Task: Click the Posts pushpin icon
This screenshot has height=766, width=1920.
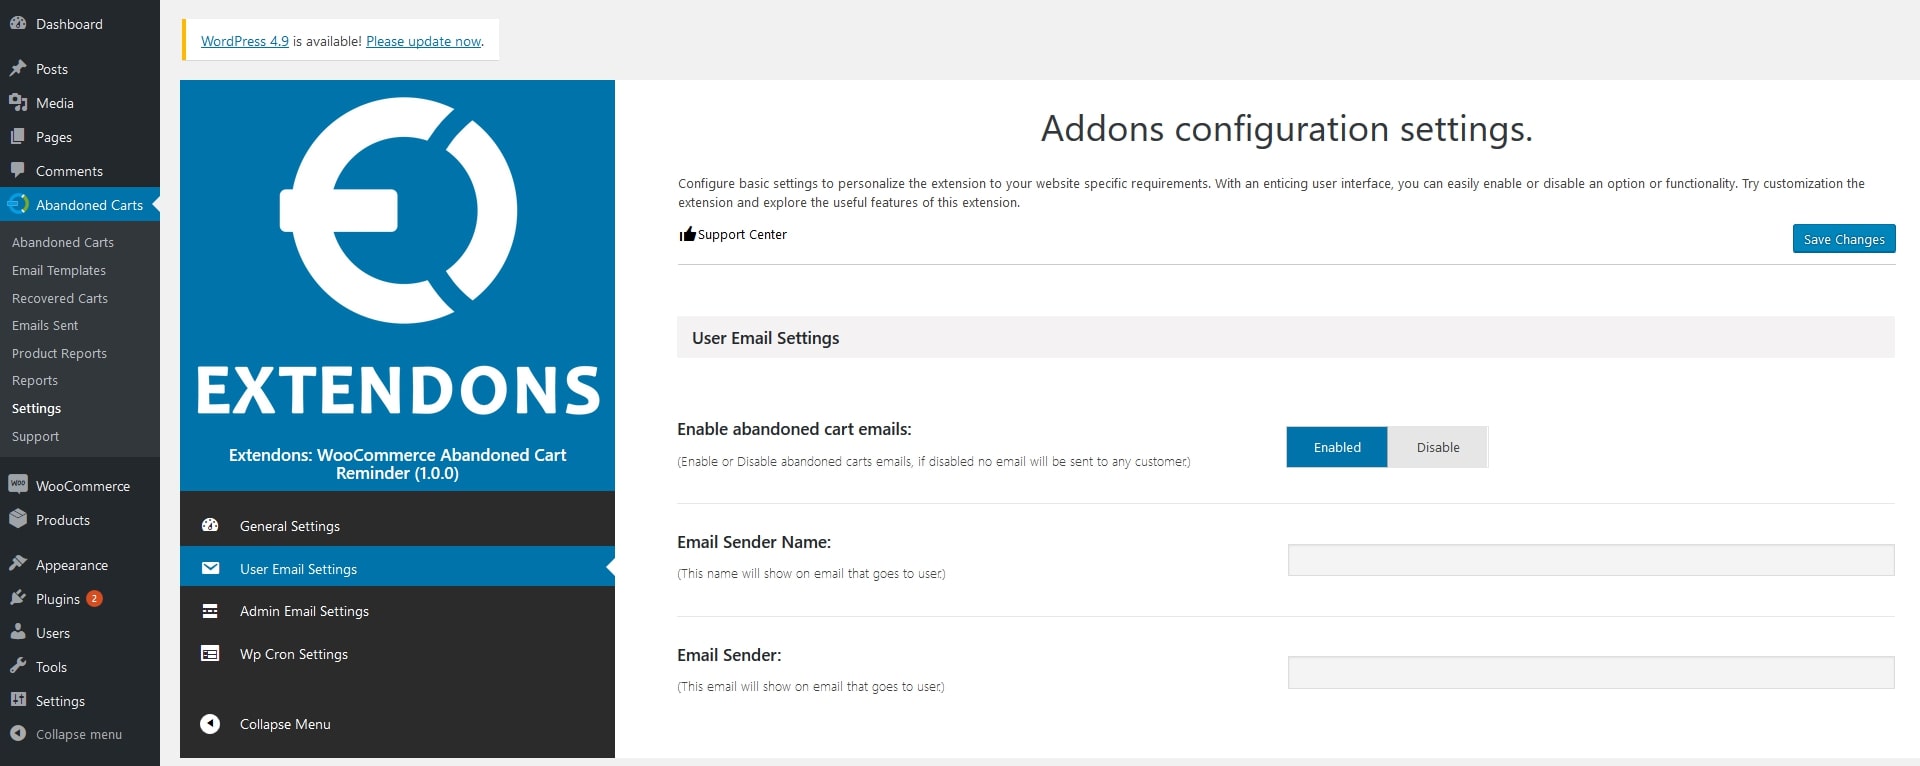Action: [18, 68]
